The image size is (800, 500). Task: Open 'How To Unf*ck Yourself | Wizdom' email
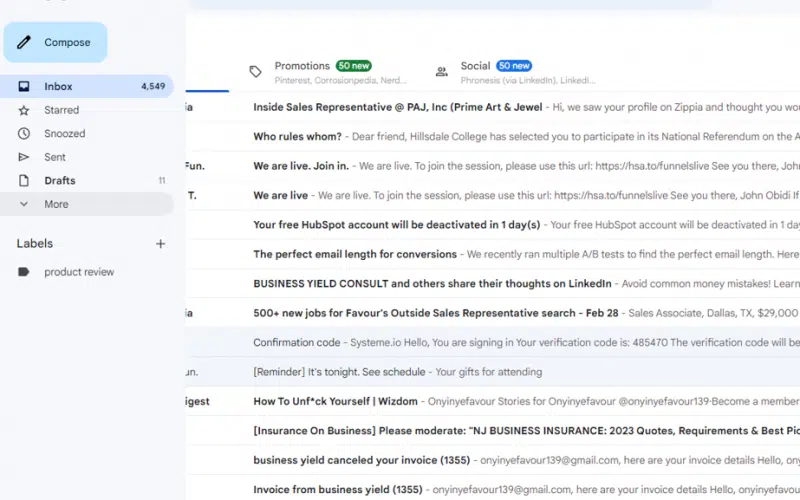[x=335, y=401]
